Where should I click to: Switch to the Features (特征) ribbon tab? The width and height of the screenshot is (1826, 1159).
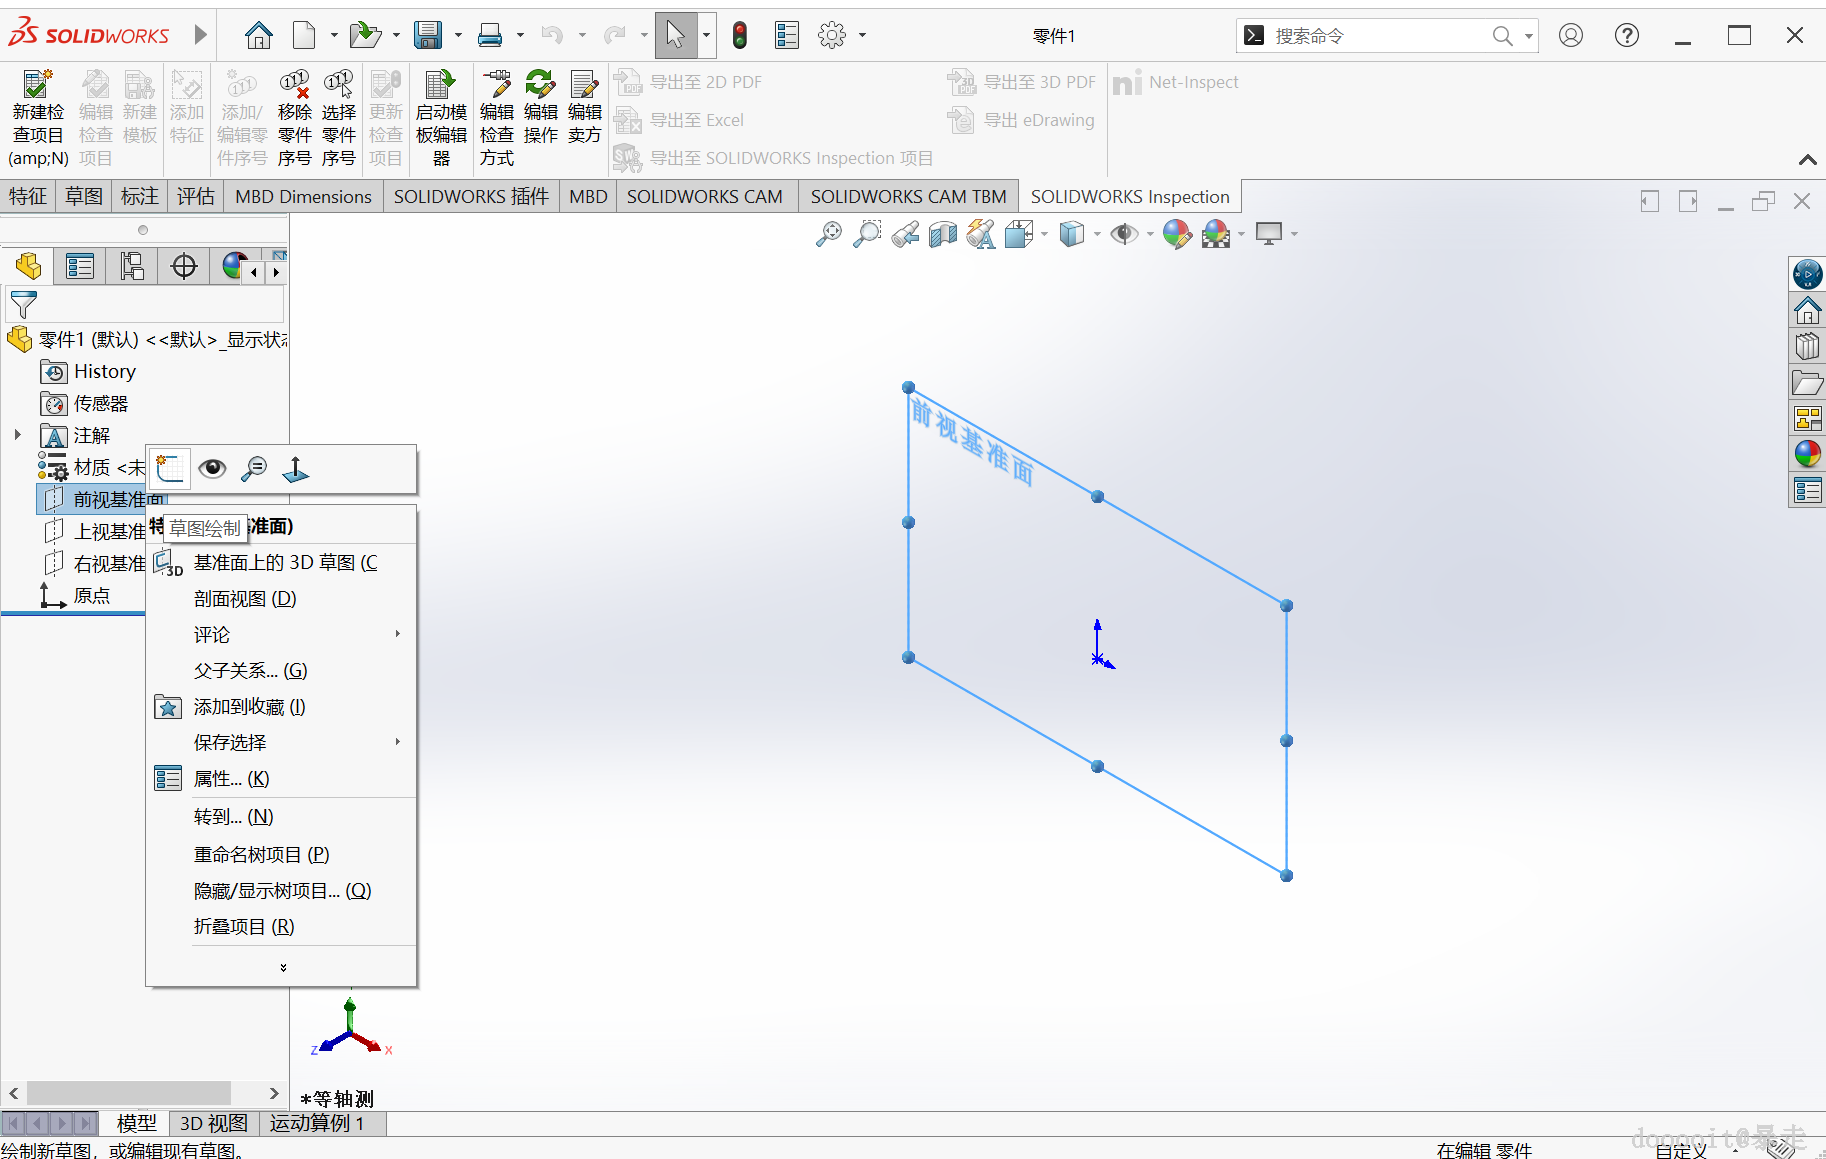point(28,196)
